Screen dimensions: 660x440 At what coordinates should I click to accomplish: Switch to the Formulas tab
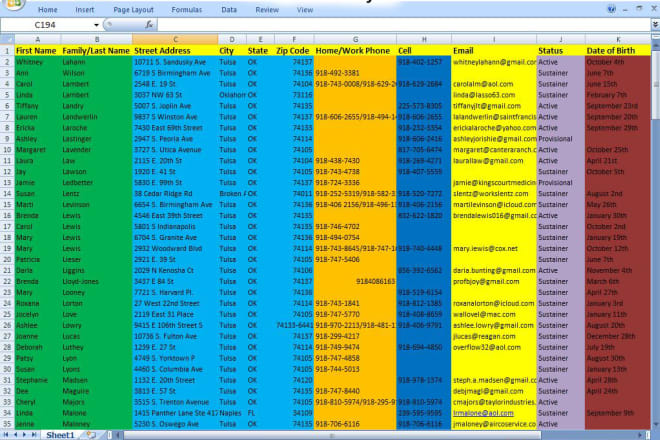(x=186, y=10)
